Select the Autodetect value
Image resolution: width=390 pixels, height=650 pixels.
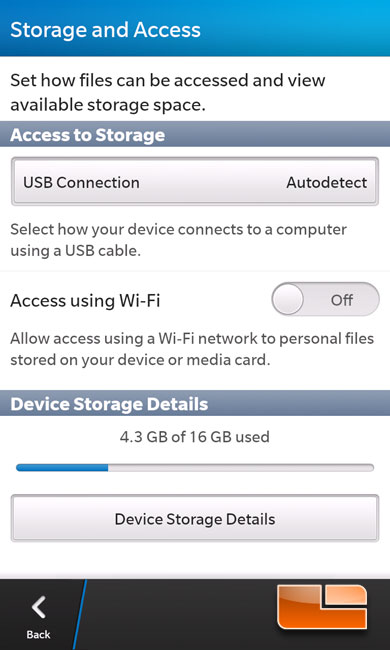click(327, 182)
